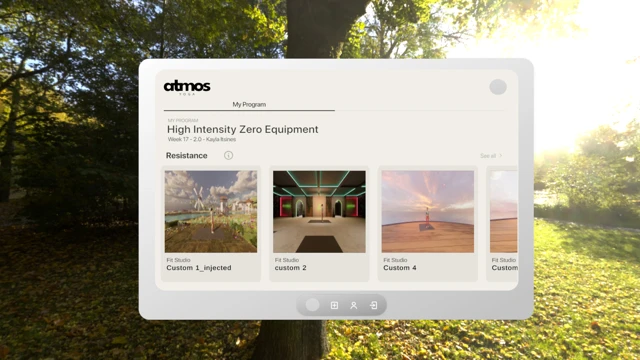Image resolution: width=640 pixels, height=360 pixels.
Task: Click Week 17 - 2.0 program subtitle
Action: coord(202,139)
